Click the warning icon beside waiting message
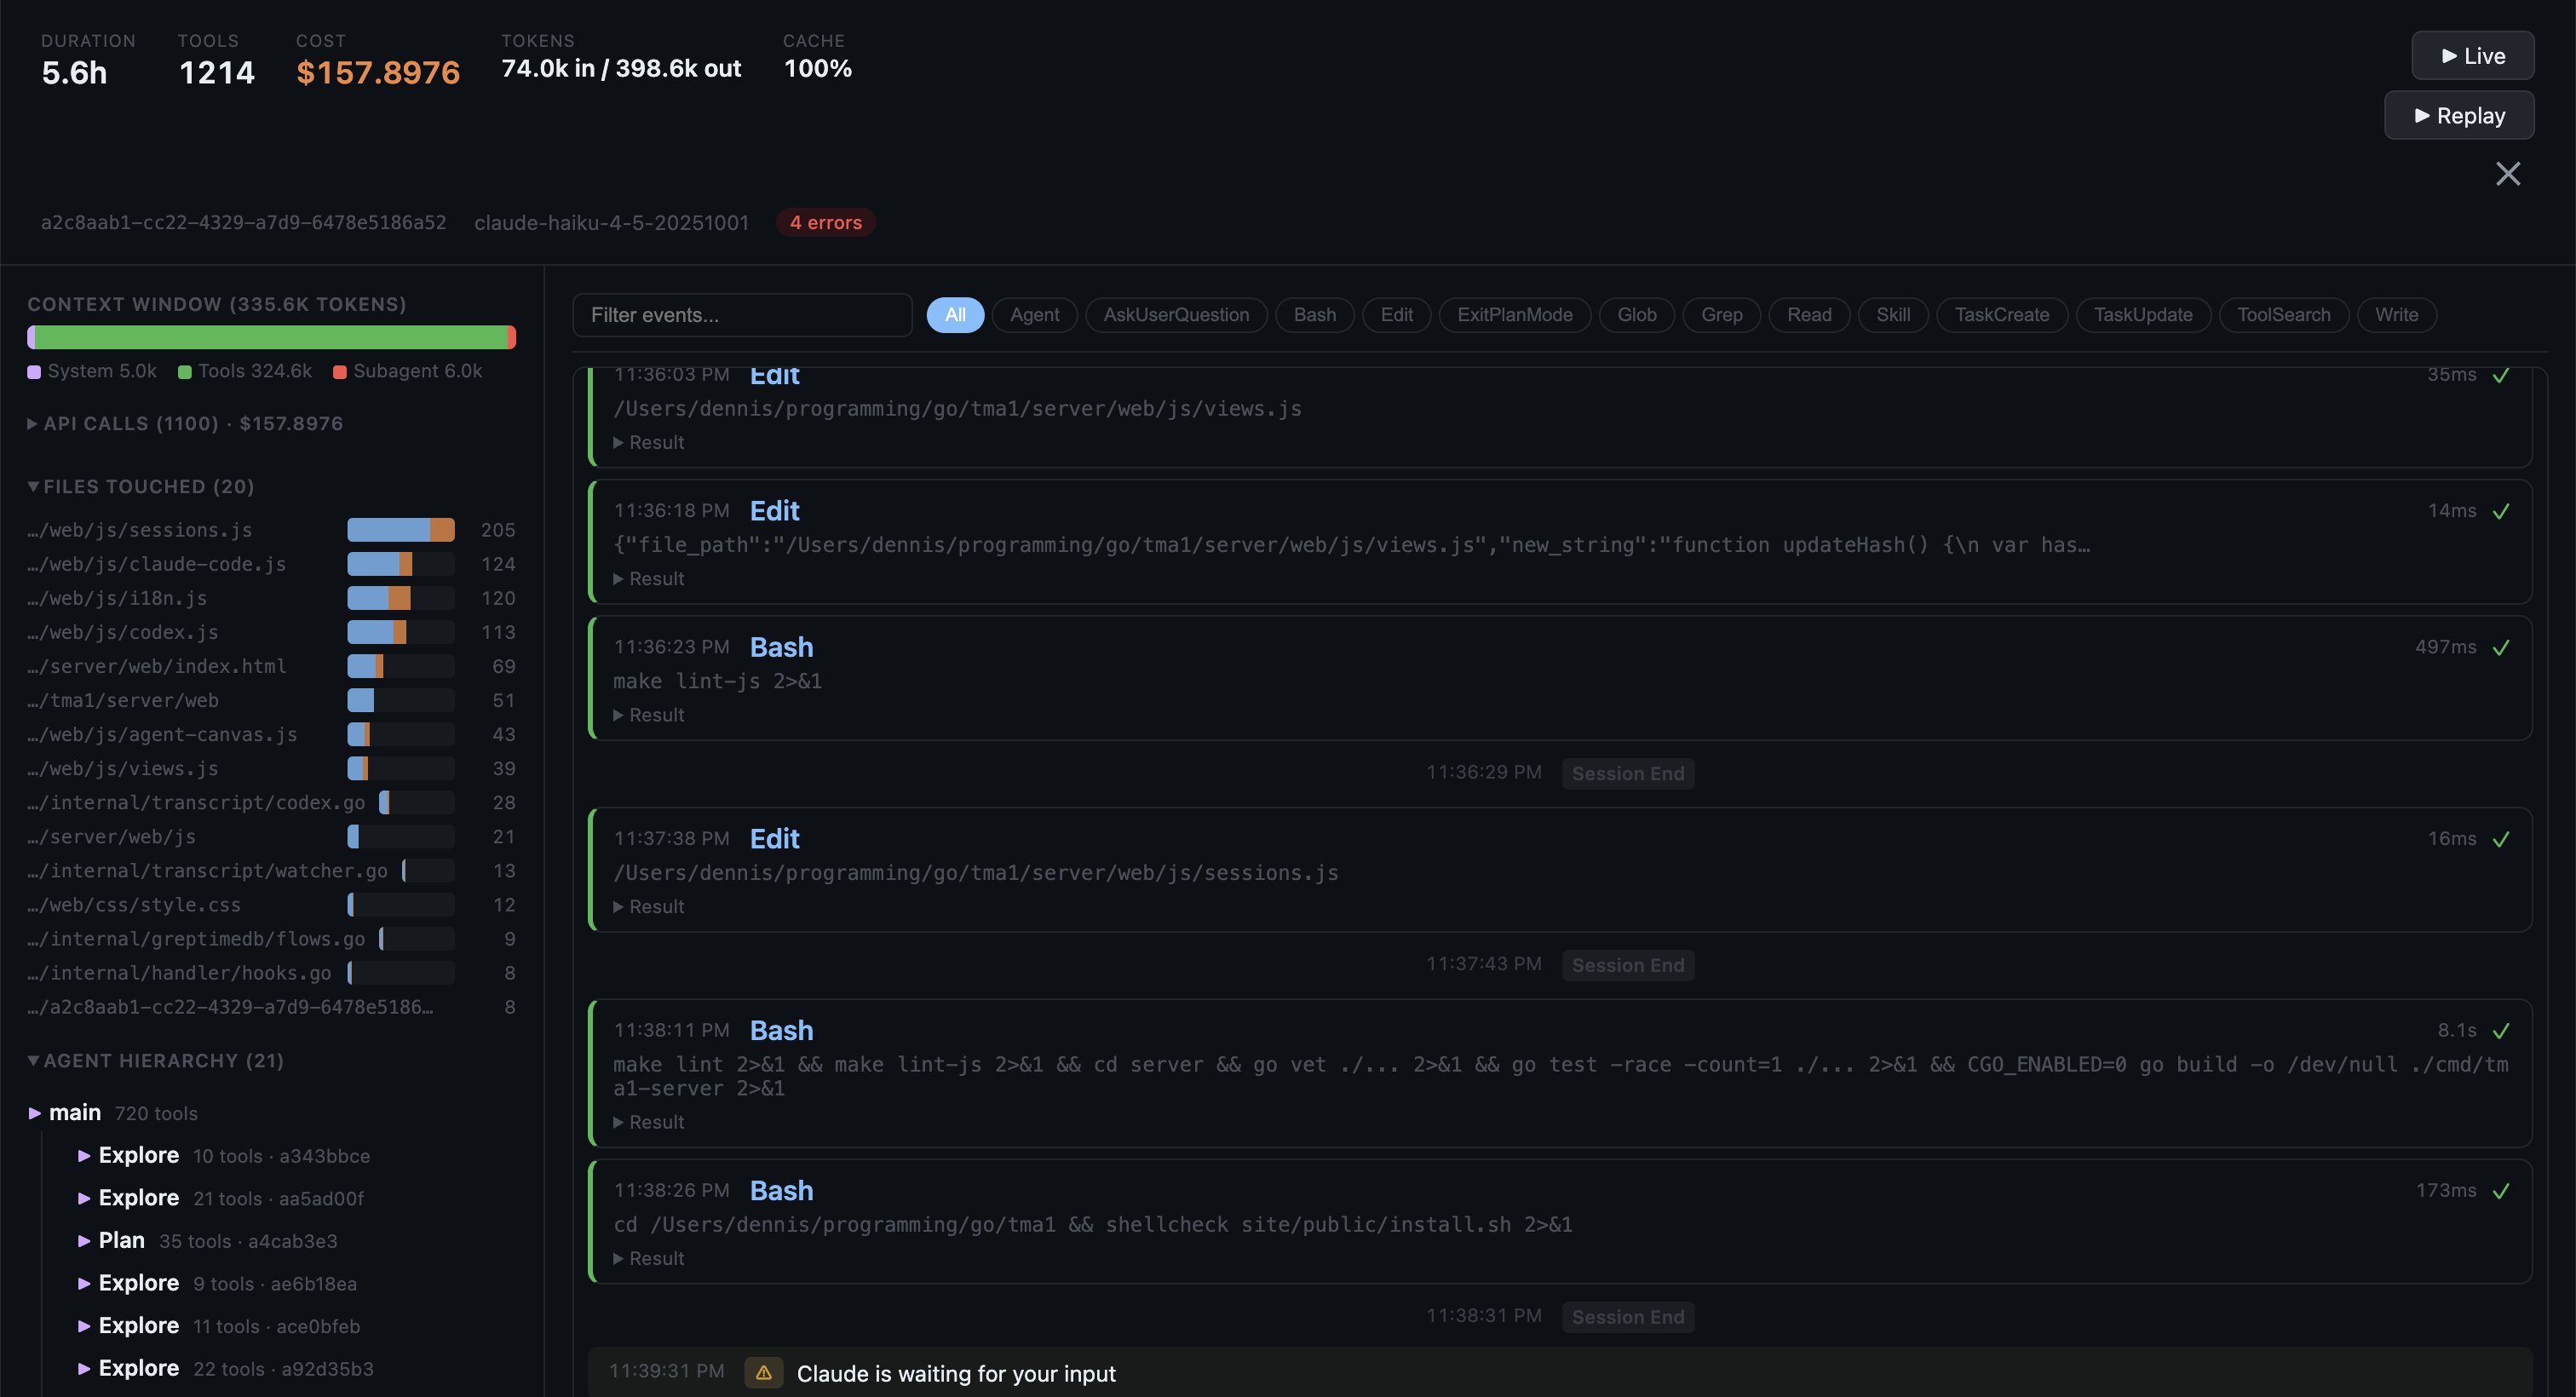 (763, 1372)
